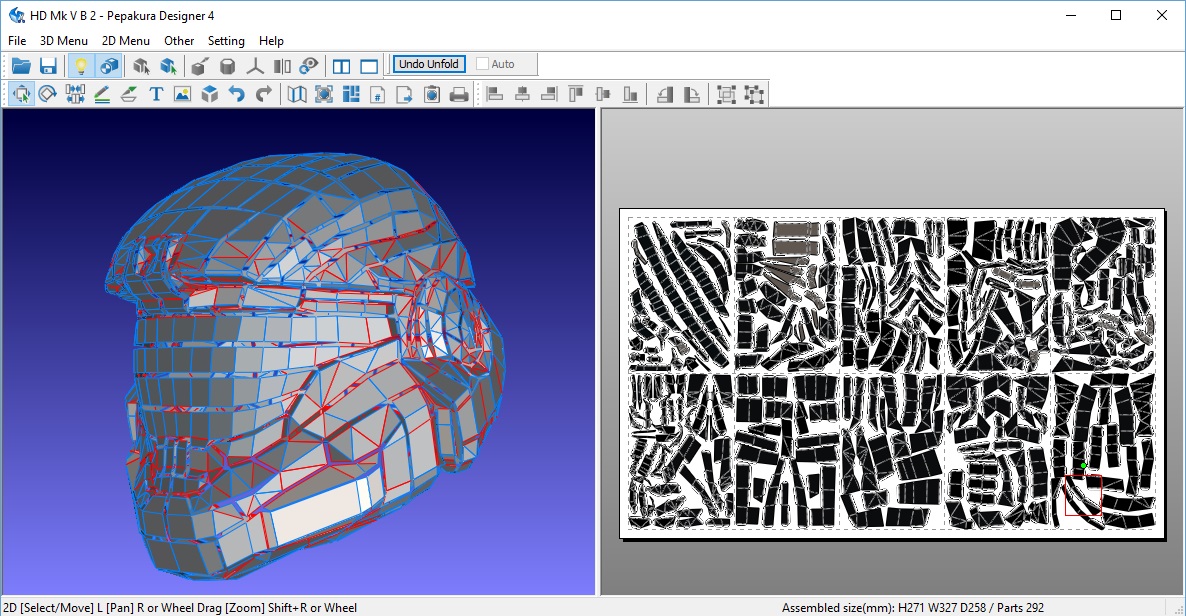Switch to the single-pane window layout
The image size is (1186, 616).
pyautogui.click(x=369, y=66)
